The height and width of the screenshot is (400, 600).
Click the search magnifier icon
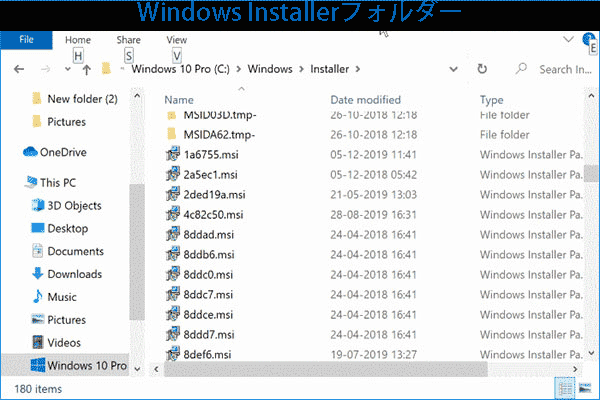coord(521,69)
